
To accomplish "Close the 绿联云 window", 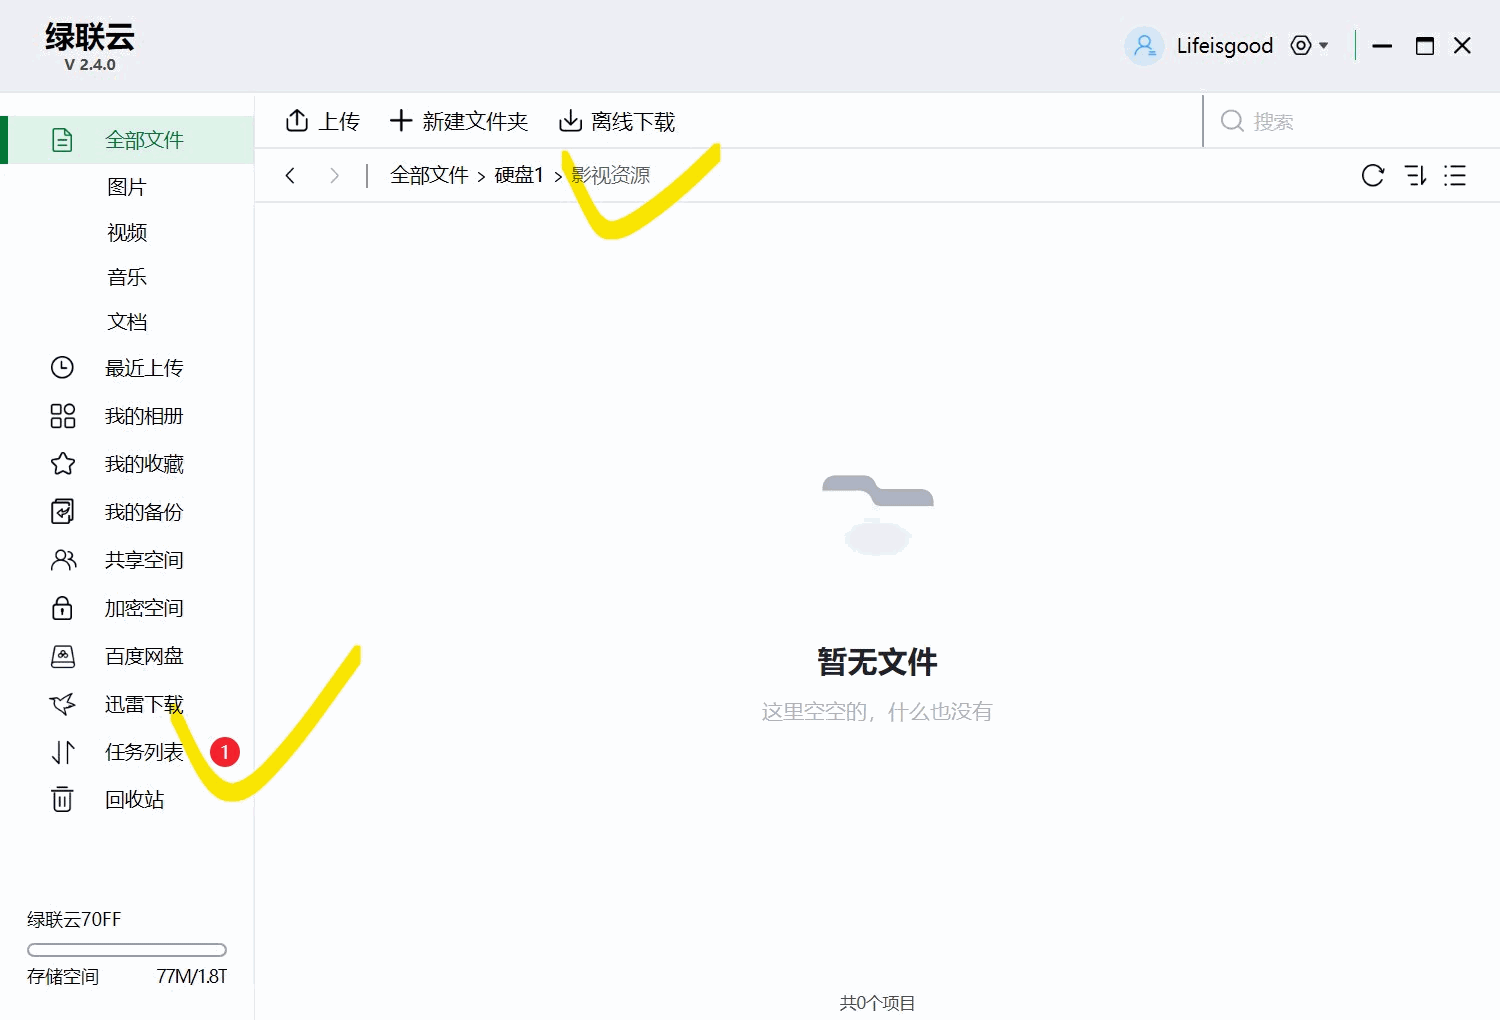I will [1462, 46].
